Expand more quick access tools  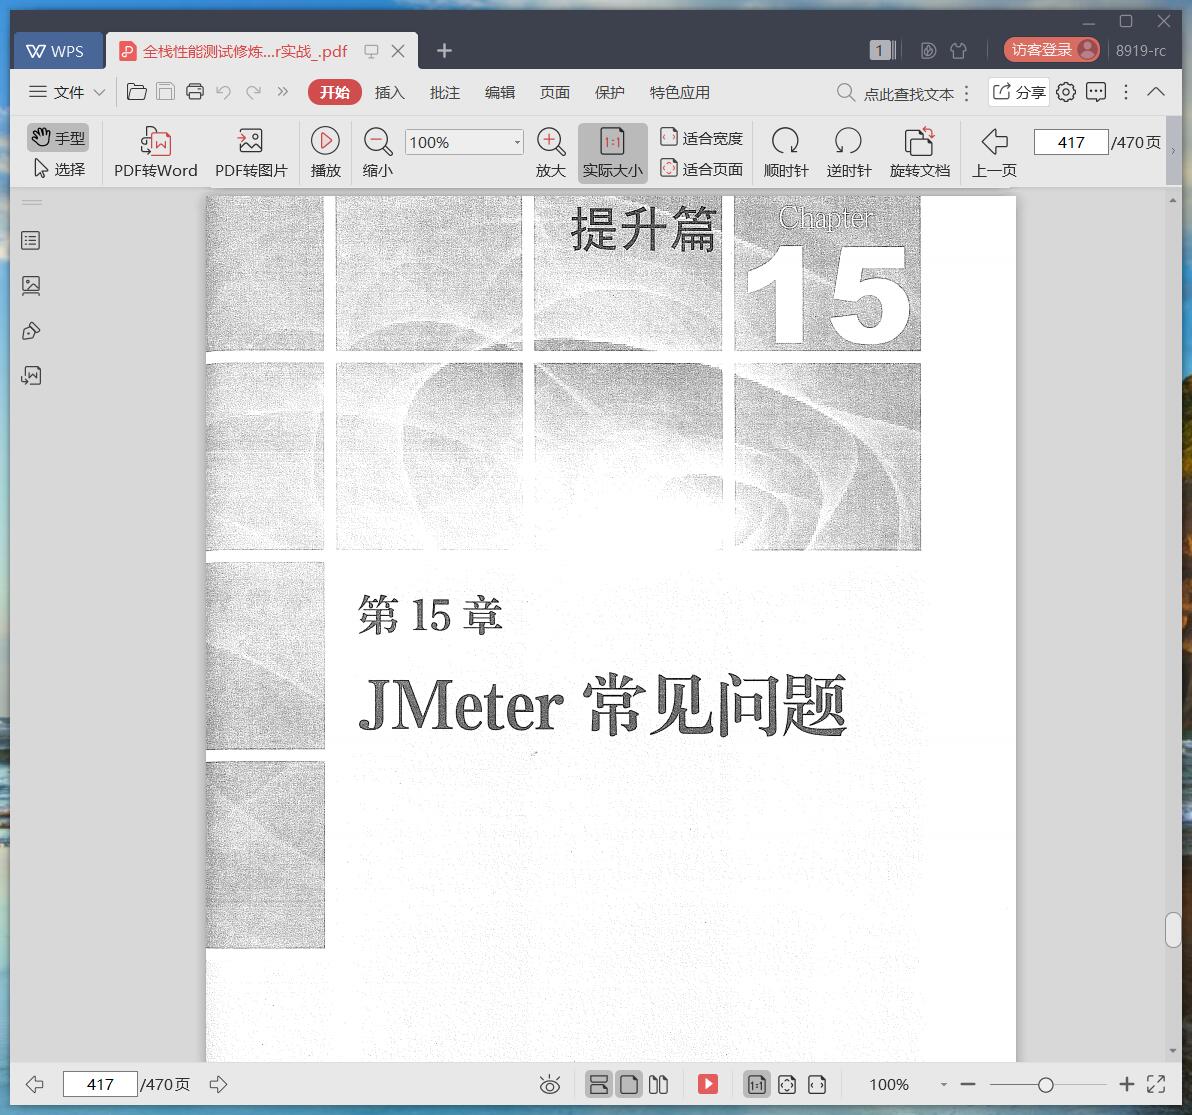point(283,92)
